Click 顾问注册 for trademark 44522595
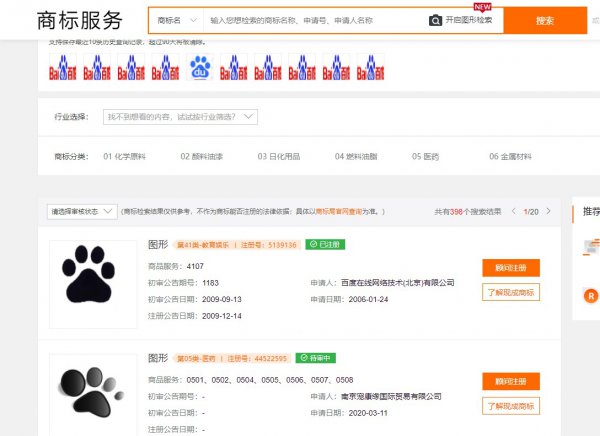 (x=511, y=381)
